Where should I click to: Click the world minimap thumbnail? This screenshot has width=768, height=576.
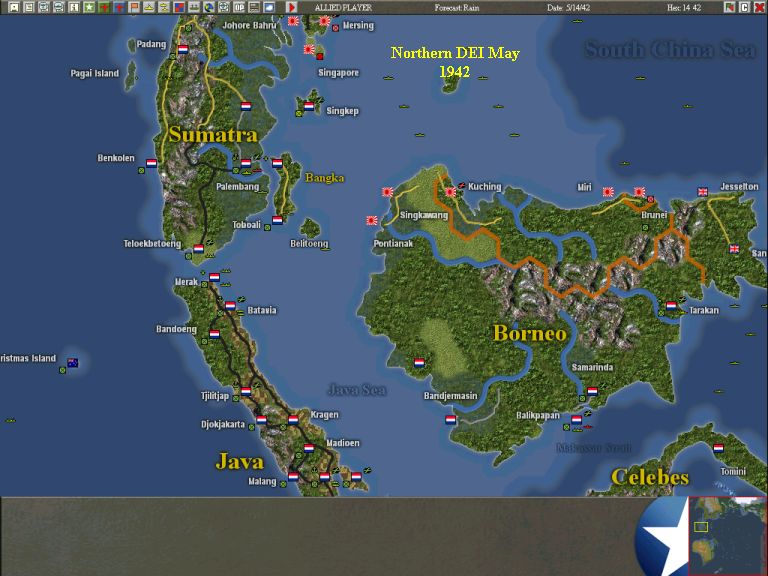point(728,536)
